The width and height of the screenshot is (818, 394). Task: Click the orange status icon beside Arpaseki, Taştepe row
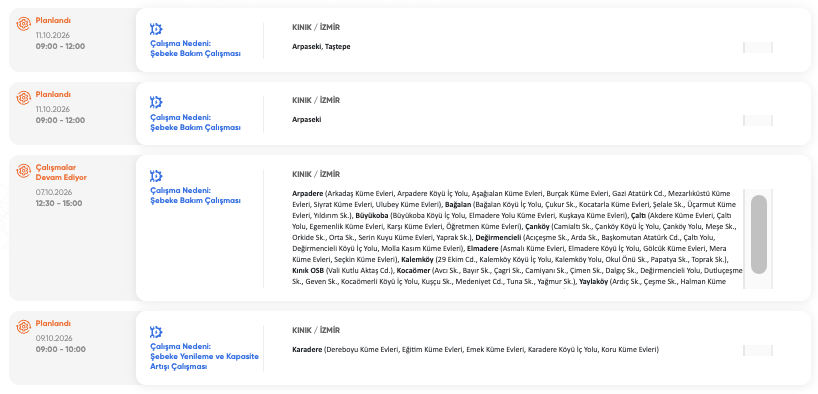tap(23, 24)
